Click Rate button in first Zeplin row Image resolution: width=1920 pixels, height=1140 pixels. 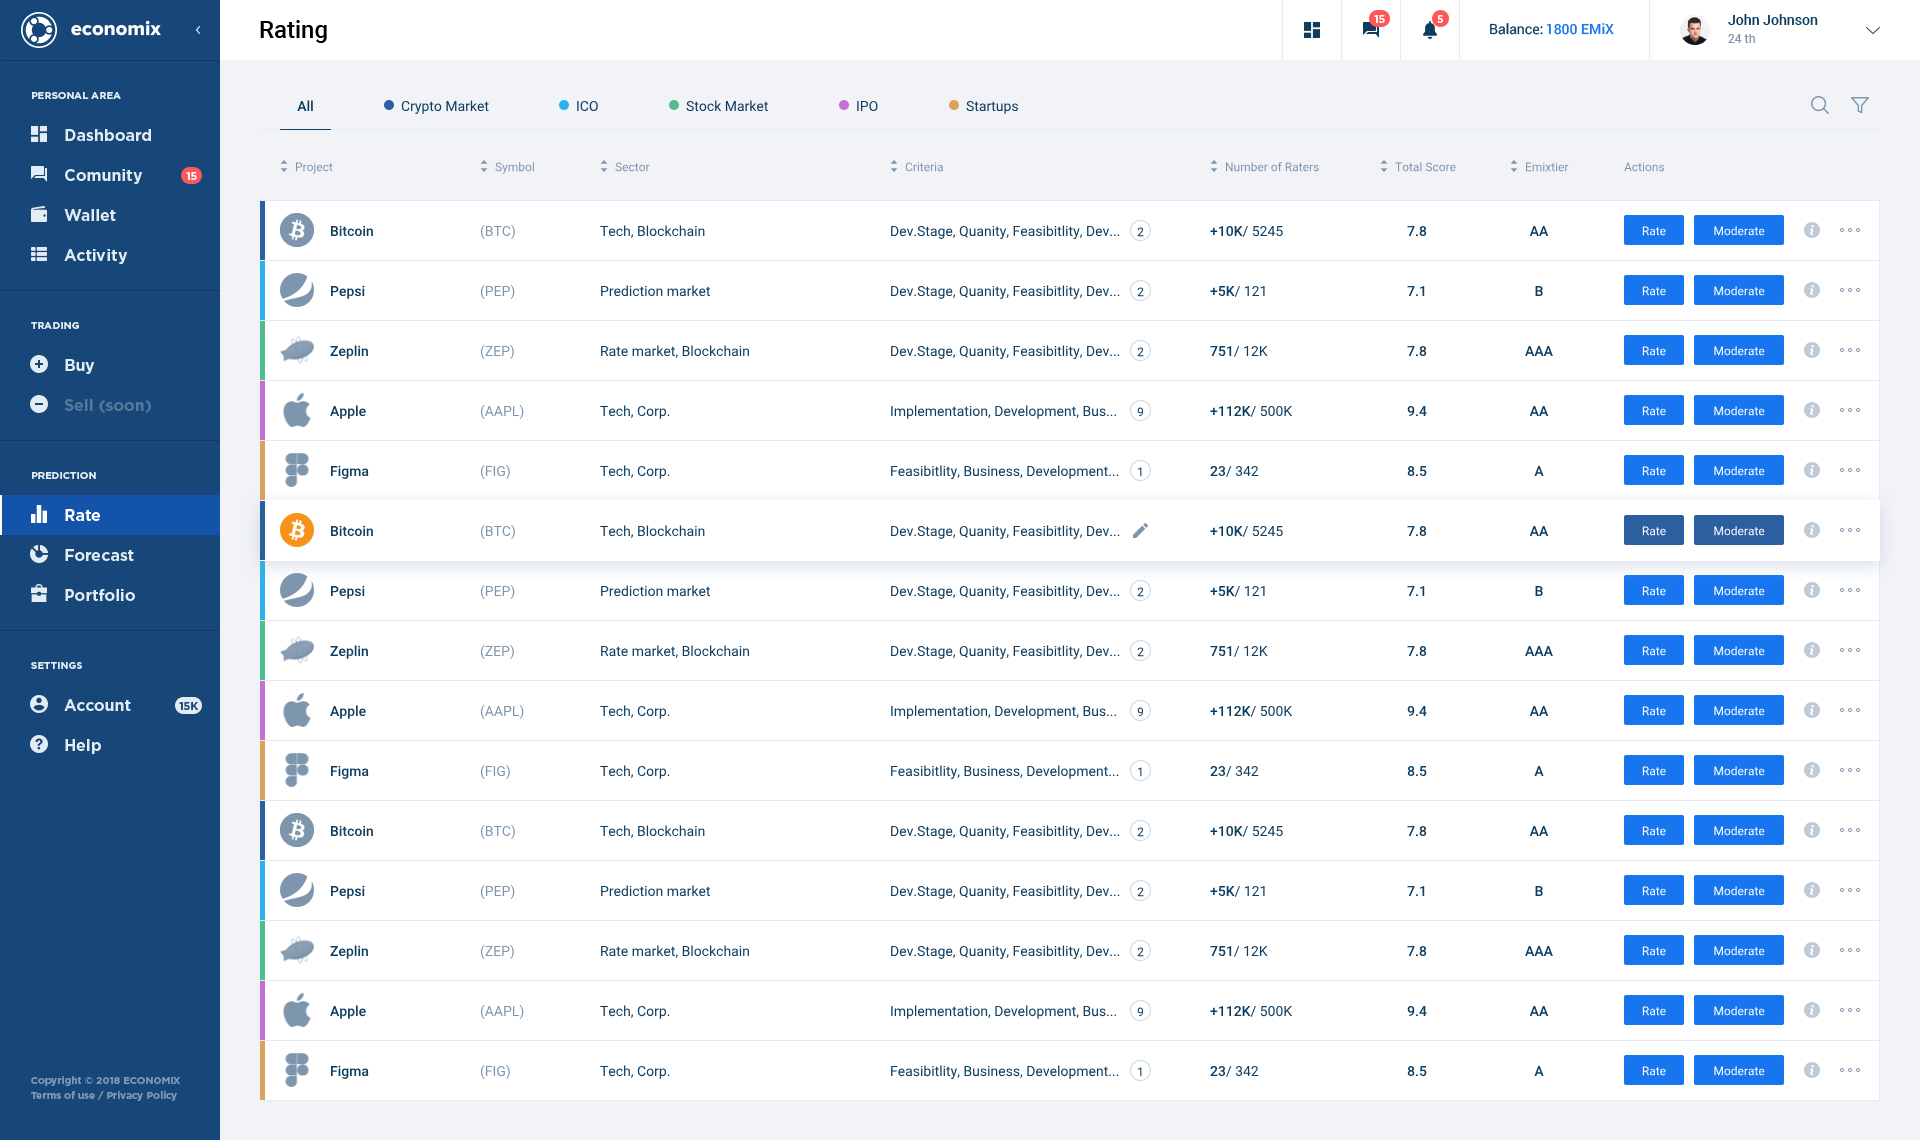1653,350
